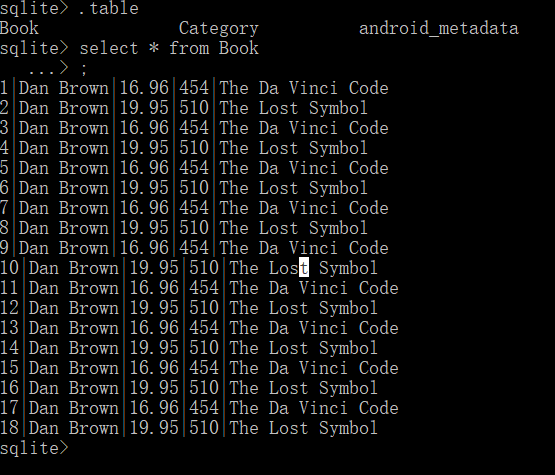Click 'The Lost Symbol' in row 2
The width and height of the screenshot is (555, 475).
pos(293,108)
